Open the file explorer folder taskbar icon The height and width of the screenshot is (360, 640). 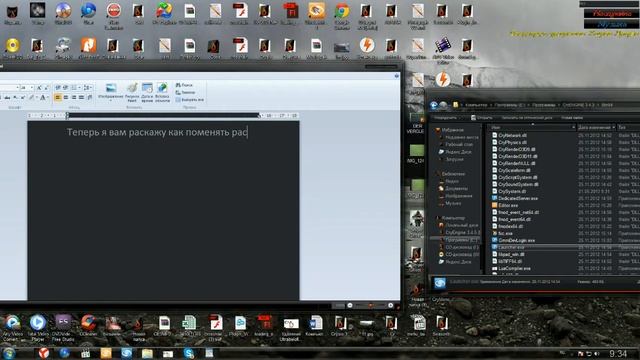pyautogui.click(x=147, y=353)
